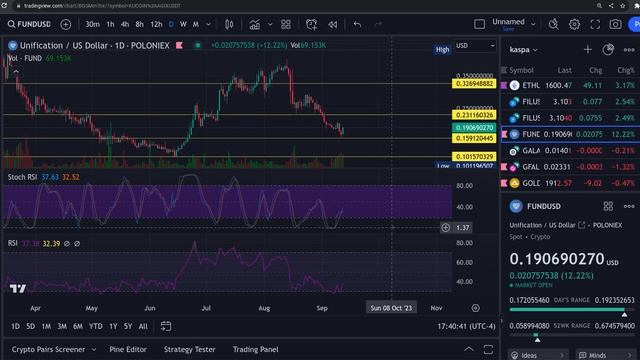Select the 30m timeframe
The image size is (640, 360).
(x=92, y=24)
